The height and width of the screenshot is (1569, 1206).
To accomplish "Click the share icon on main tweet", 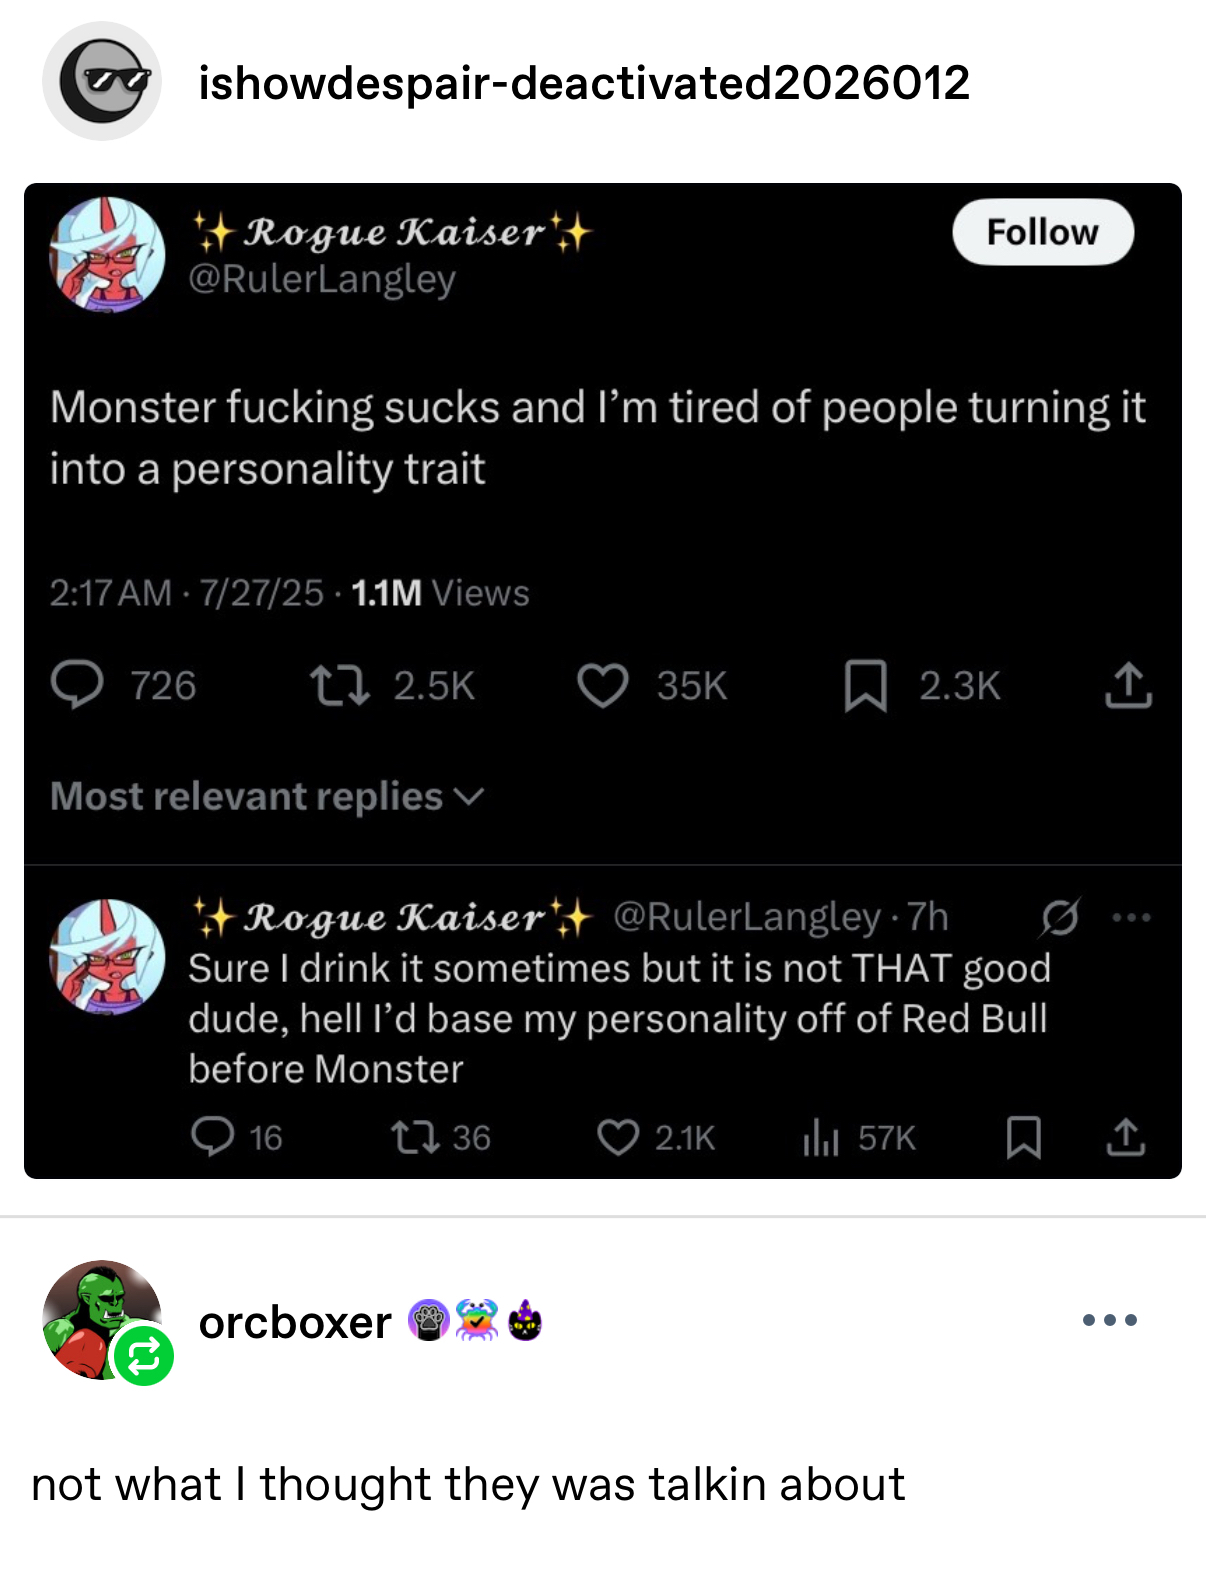I will [x=1128, y=686].
